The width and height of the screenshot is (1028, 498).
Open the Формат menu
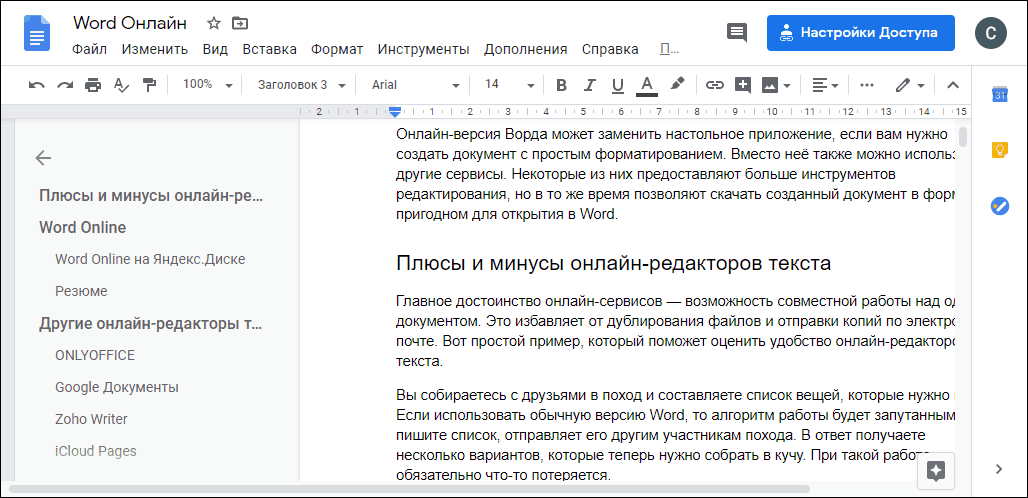[x=337, y=49]
